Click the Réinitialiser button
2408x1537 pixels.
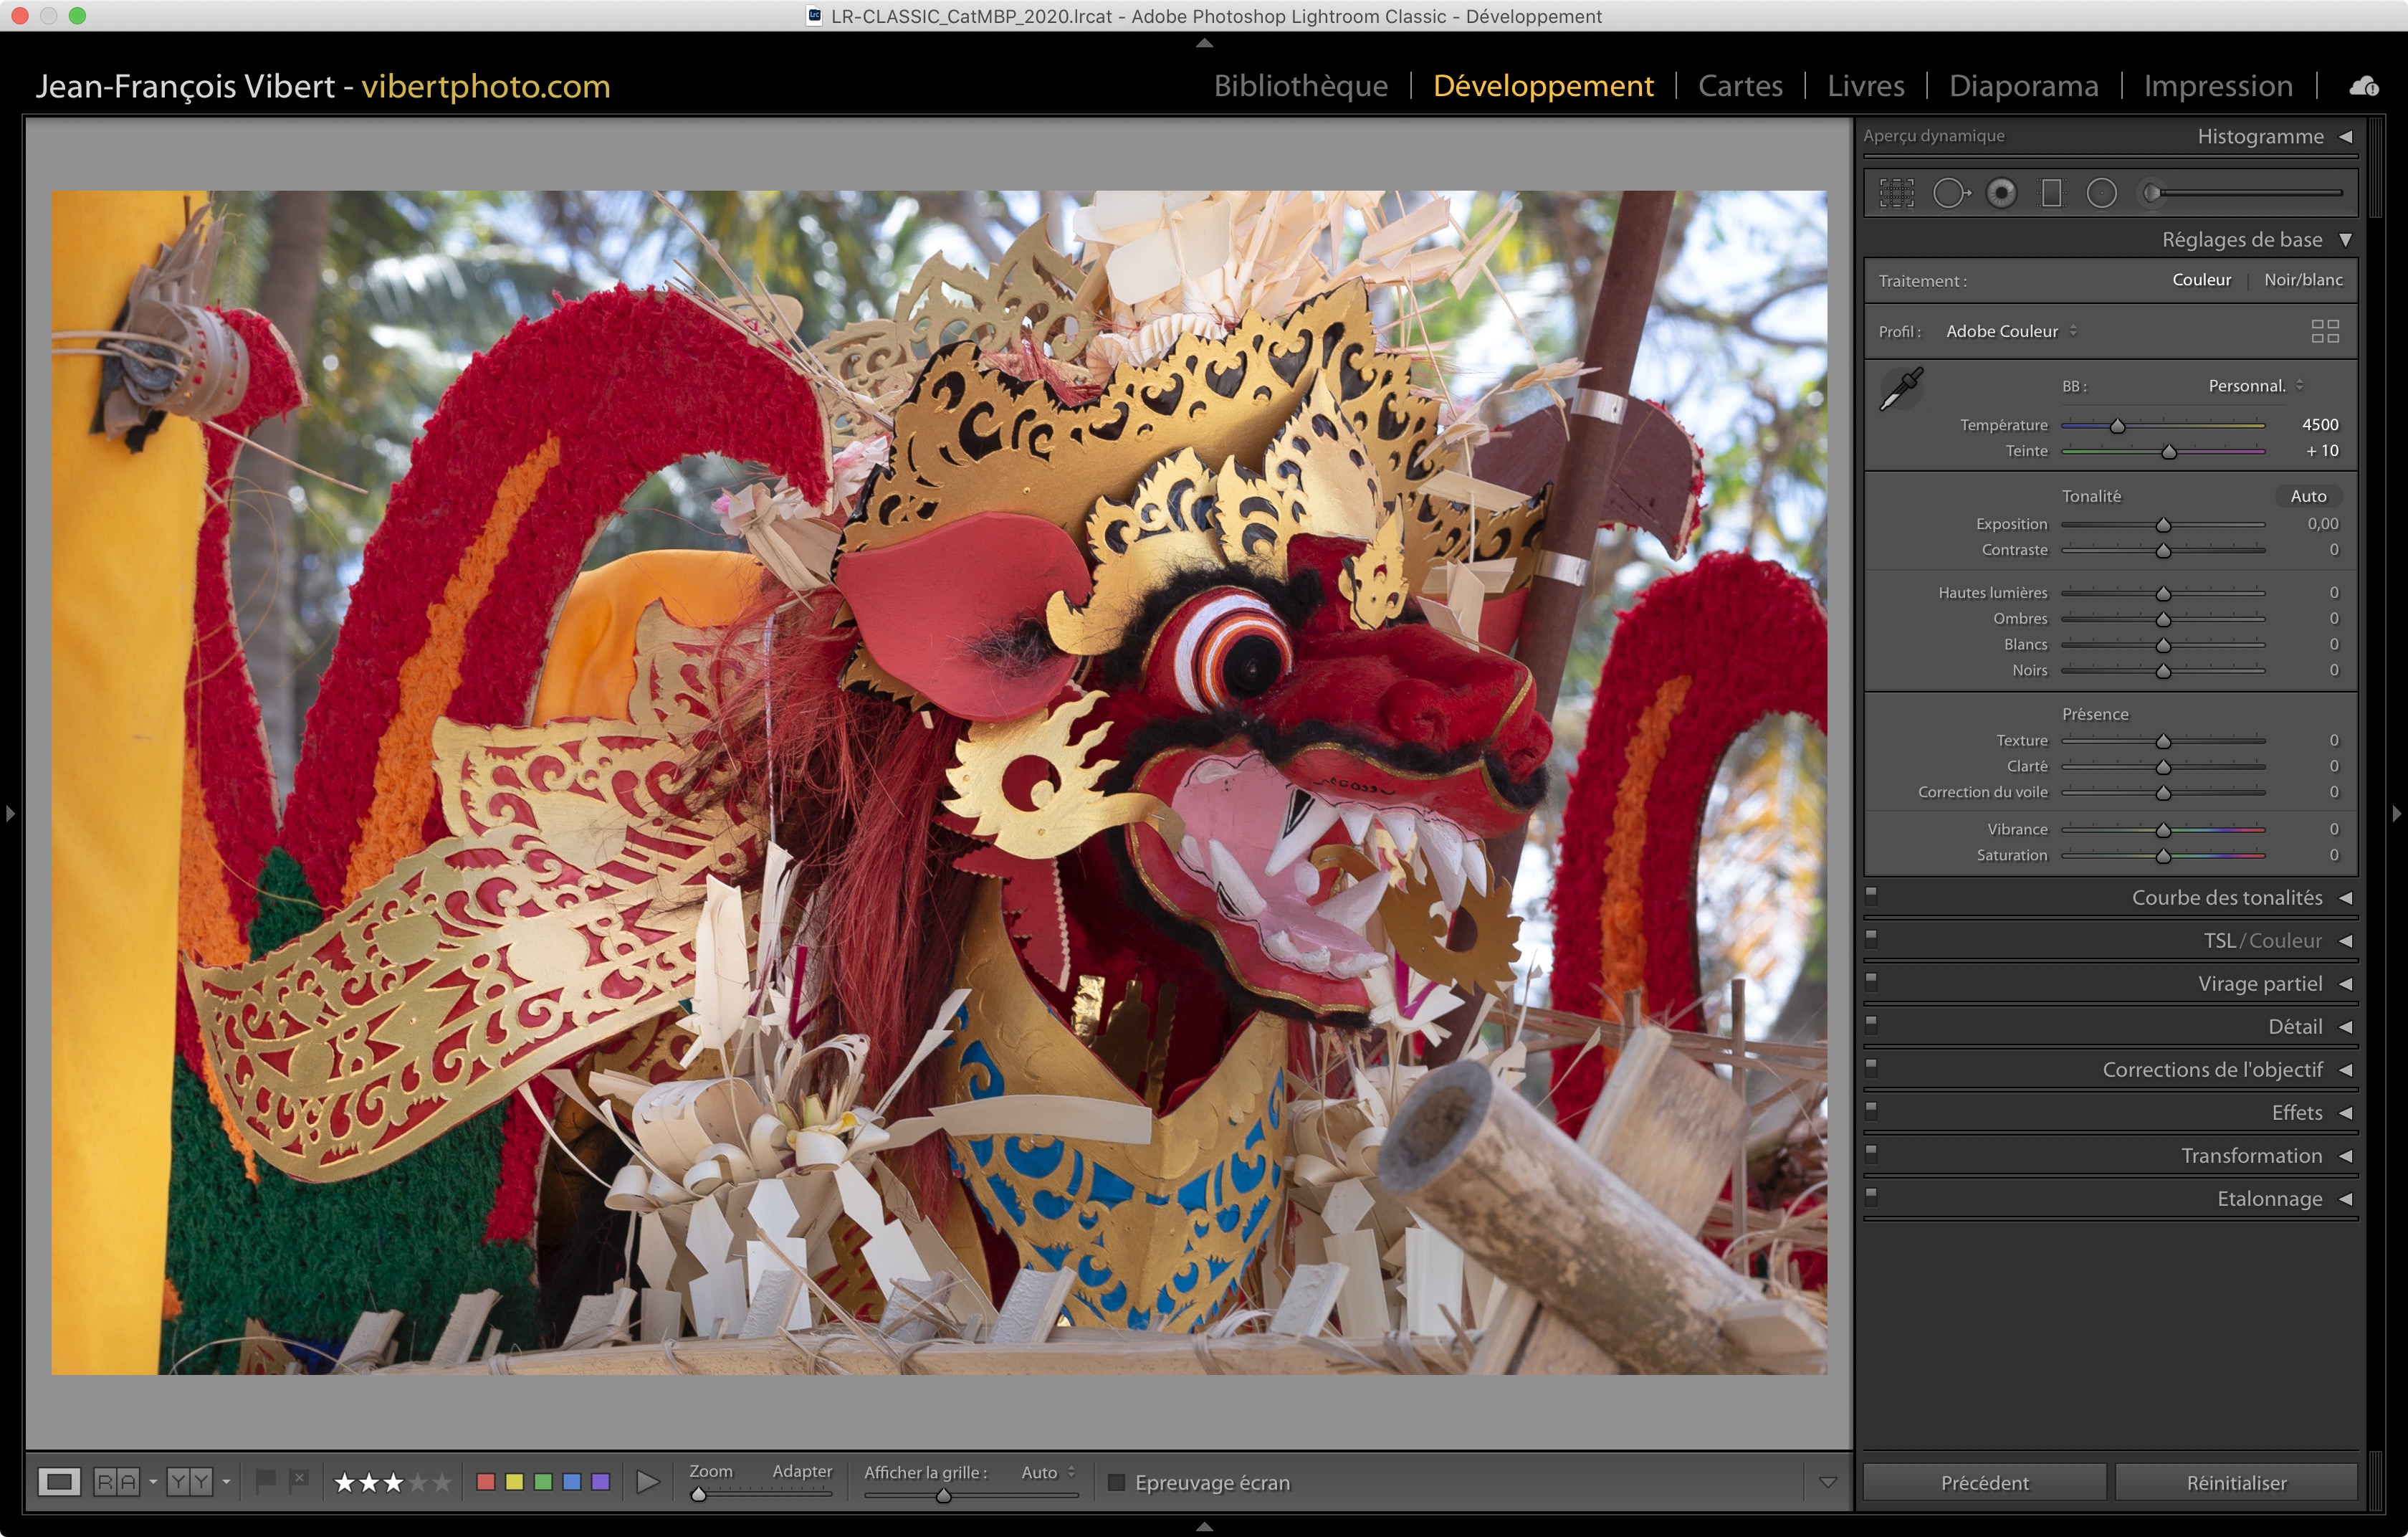pos(2235,1482)
